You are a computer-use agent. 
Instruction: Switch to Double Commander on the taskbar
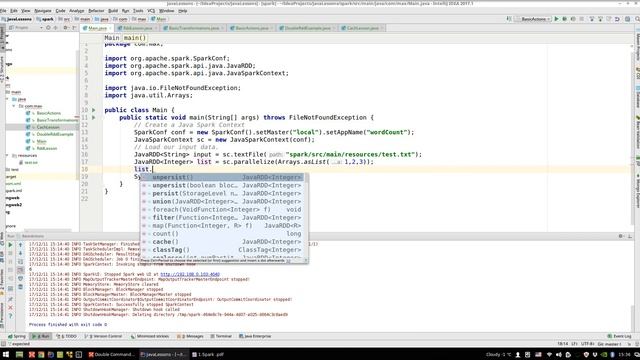pyautogui.click(x=111, y=354)
